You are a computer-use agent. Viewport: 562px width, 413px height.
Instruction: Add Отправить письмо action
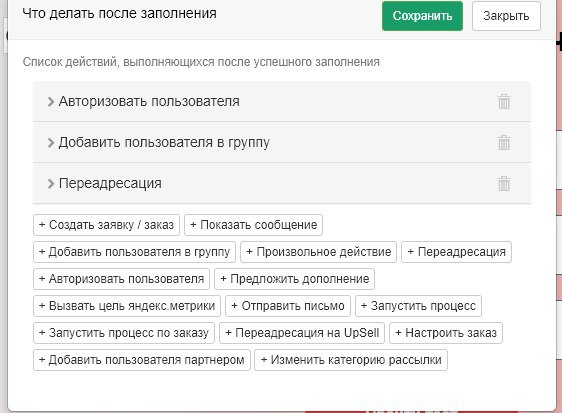[x=288, y=306]
